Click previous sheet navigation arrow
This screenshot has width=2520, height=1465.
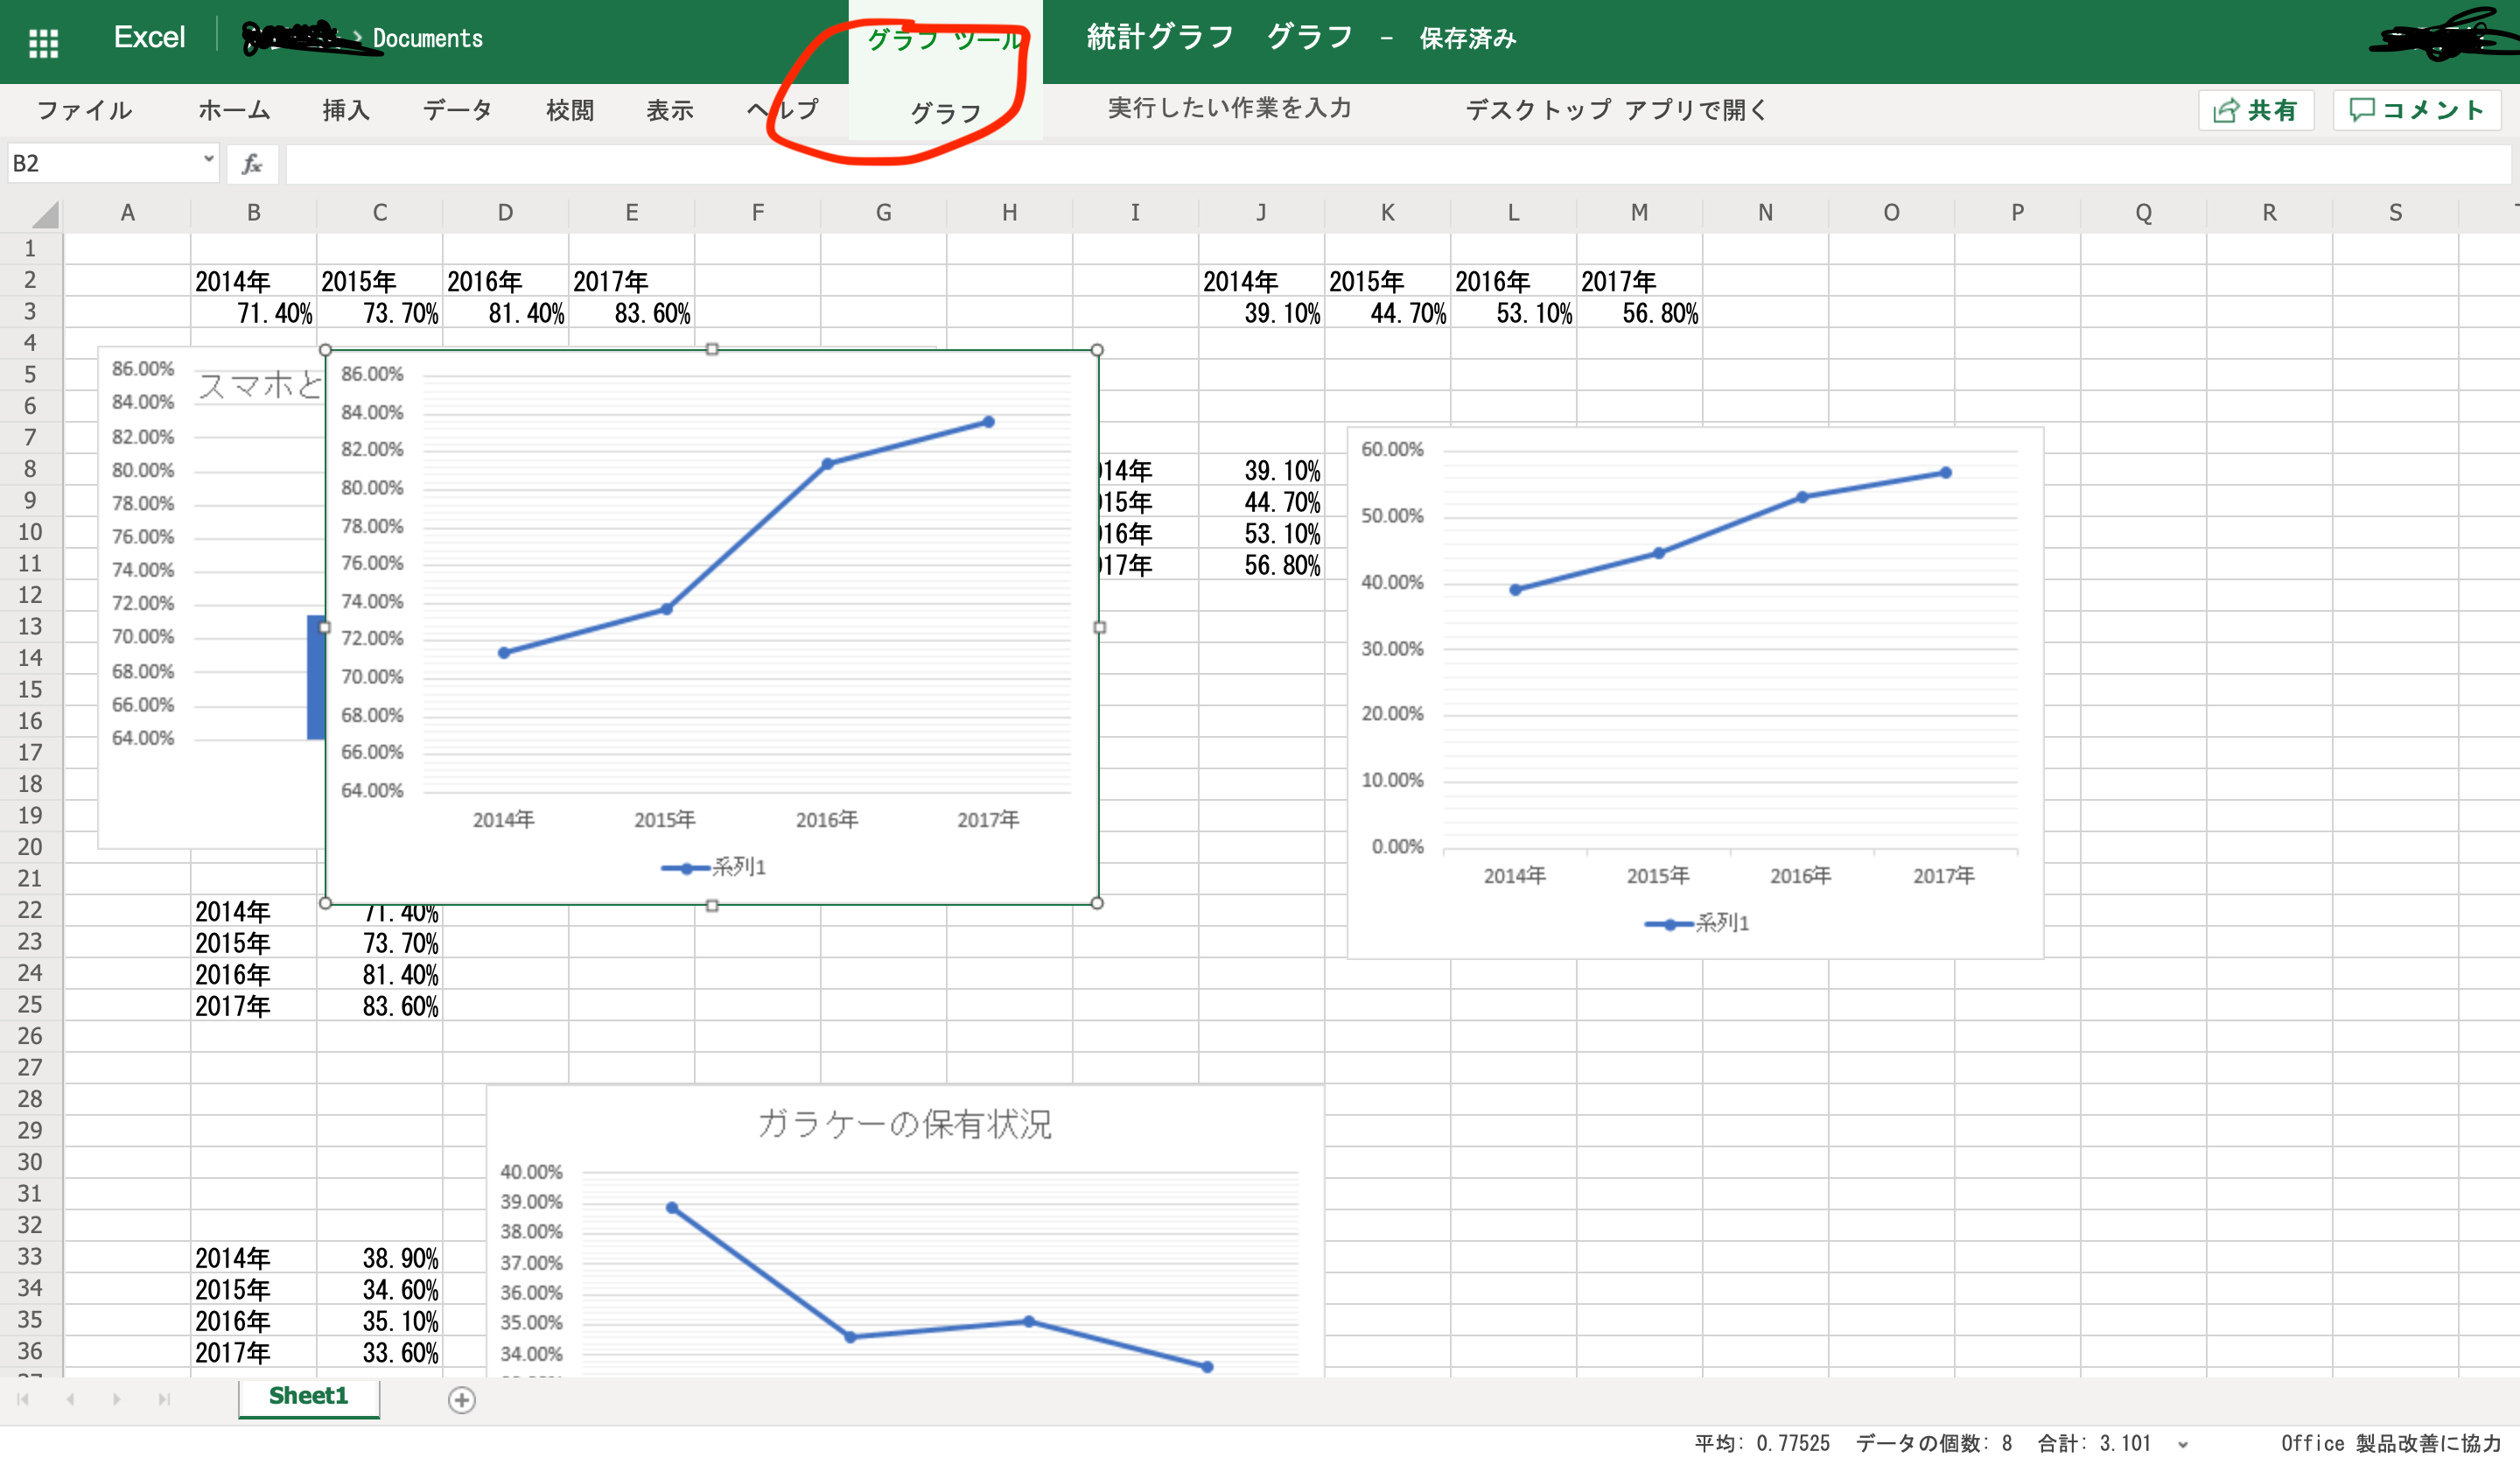[x=70, y=1399]
